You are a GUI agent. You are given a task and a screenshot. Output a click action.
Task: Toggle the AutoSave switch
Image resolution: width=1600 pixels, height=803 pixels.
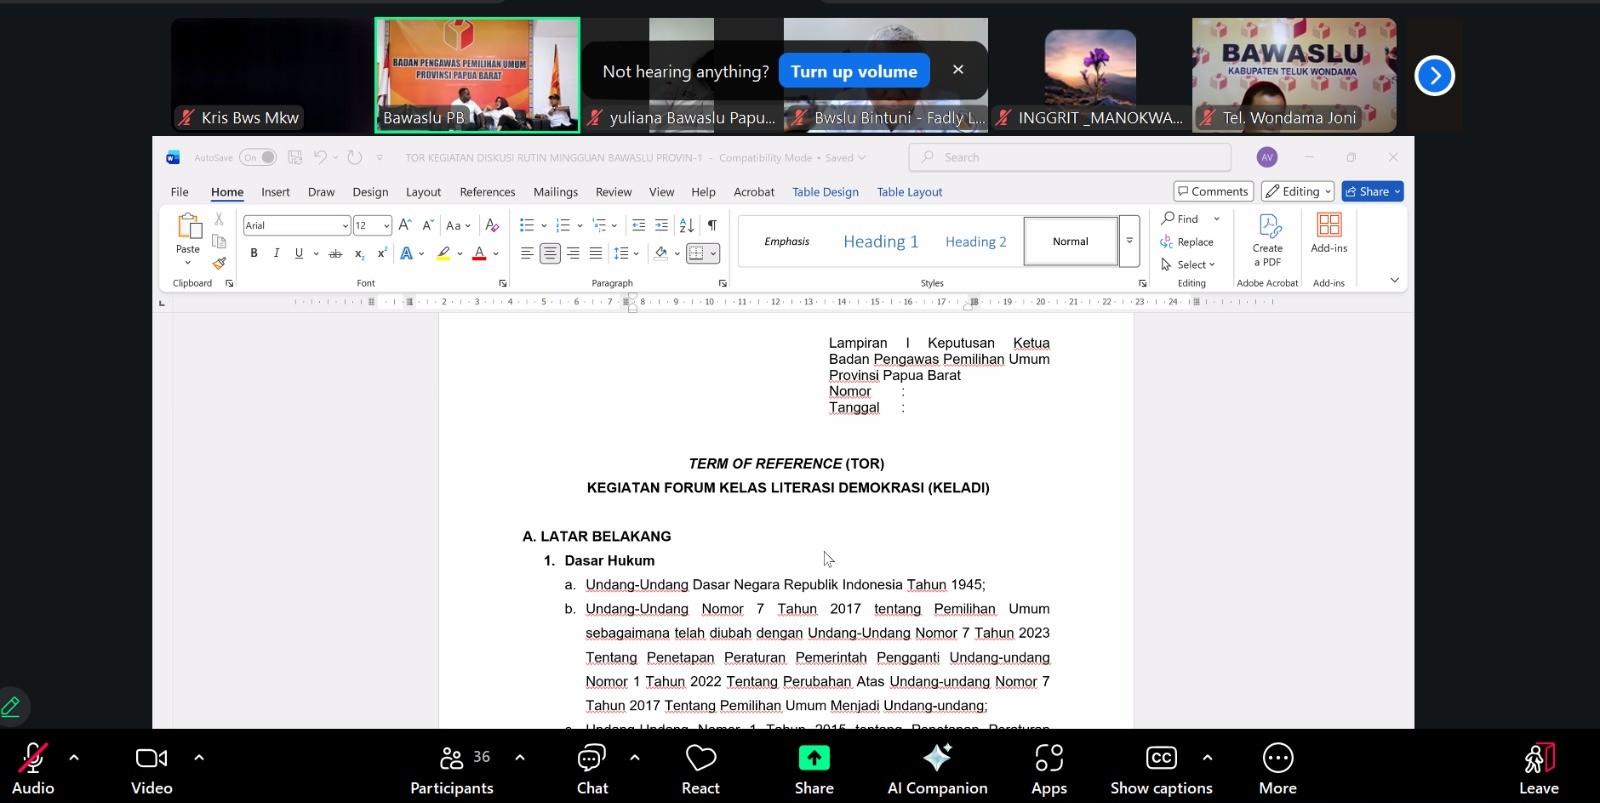(258, 157)
